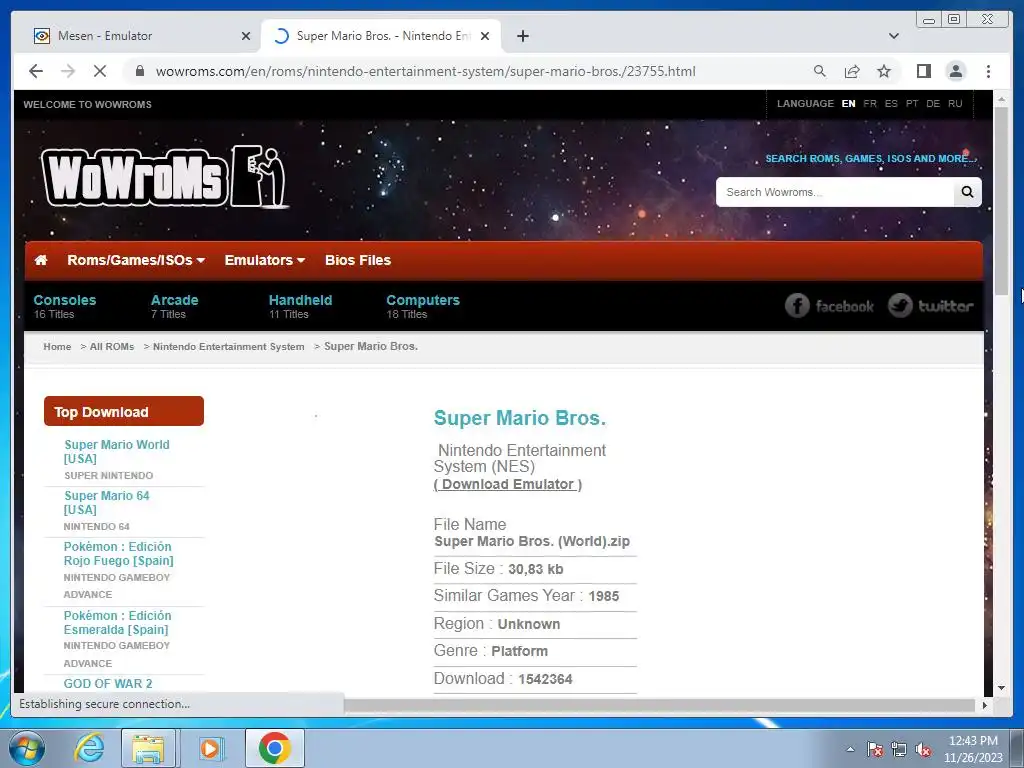Launch Internet Explorer from the taskbar
The image size is (1024, 768).
click(x=89, y=748)
